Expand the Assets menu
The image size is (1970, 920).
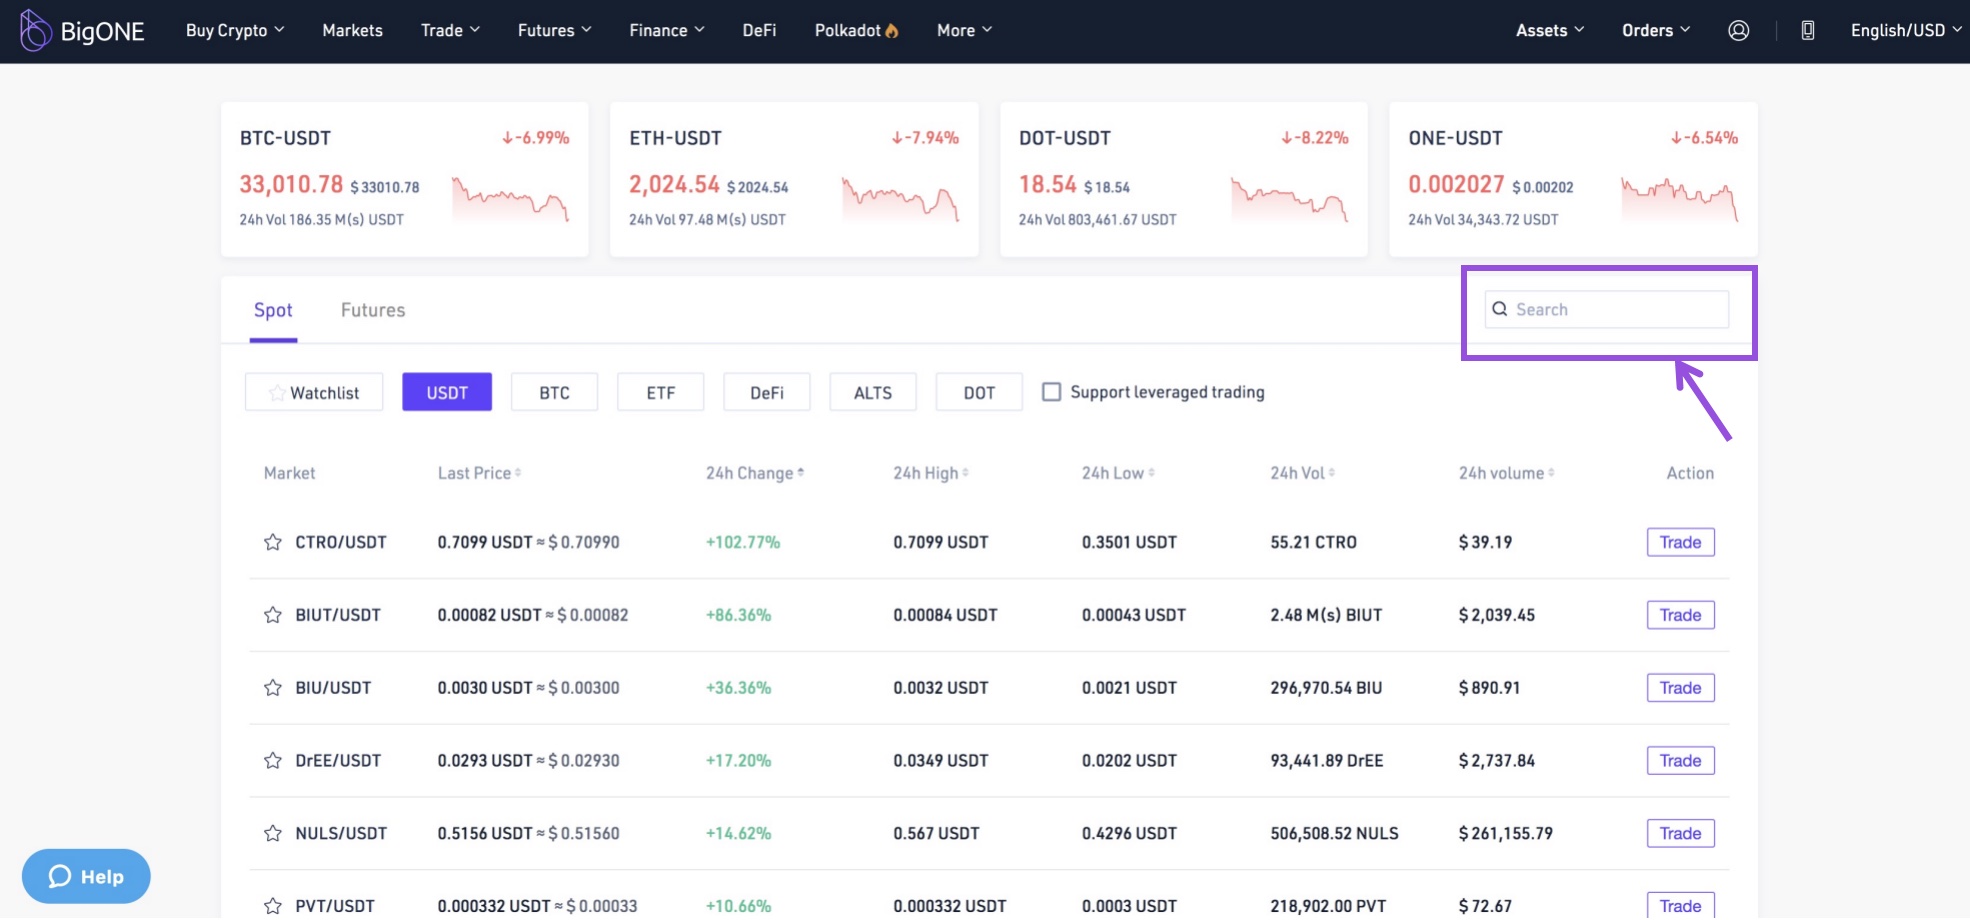1549,31
